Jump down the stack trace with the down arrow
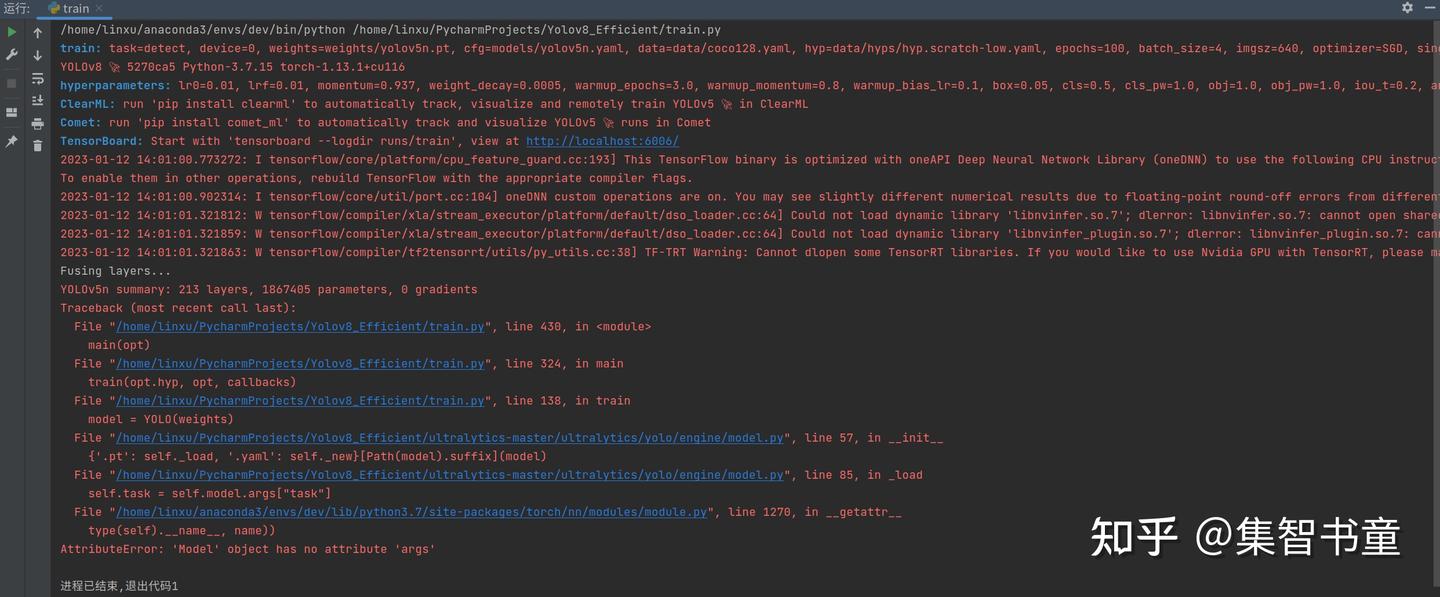The image size is (1440, 597). (38, 56)
